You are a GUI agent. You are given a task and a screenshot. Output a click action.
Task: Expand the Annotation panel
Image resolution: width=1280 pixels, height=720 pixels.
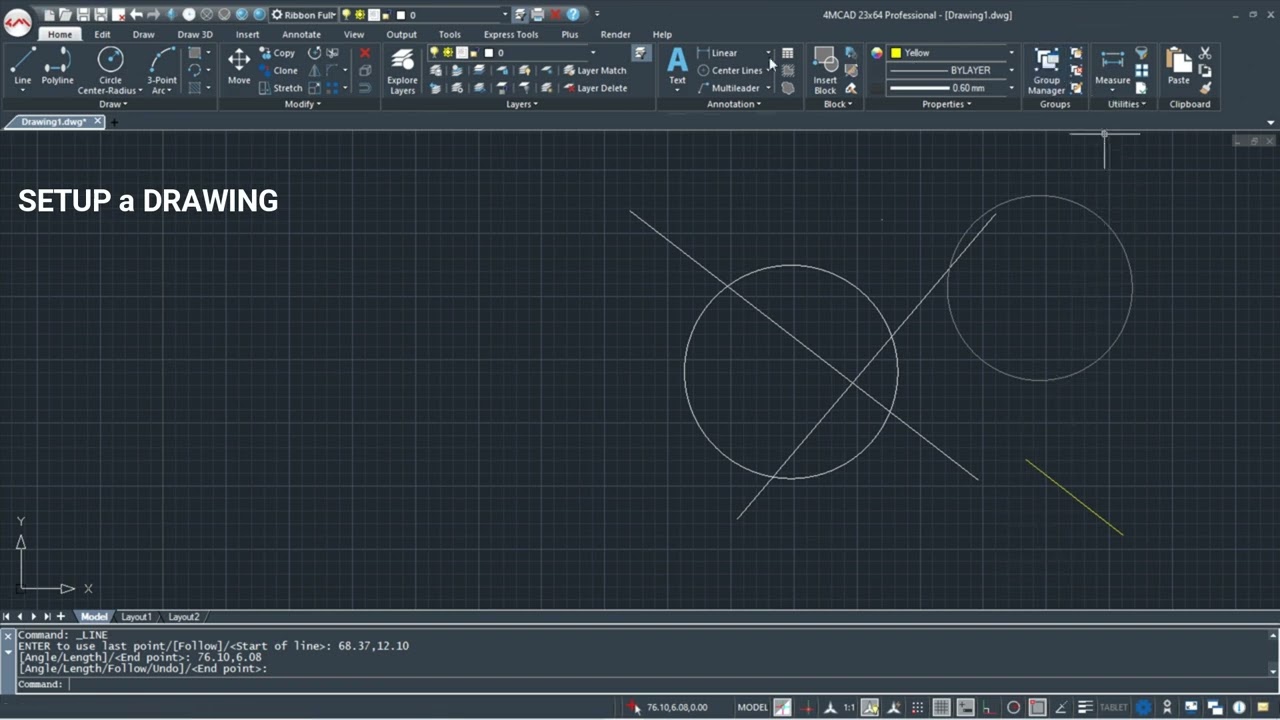(734, 104)
